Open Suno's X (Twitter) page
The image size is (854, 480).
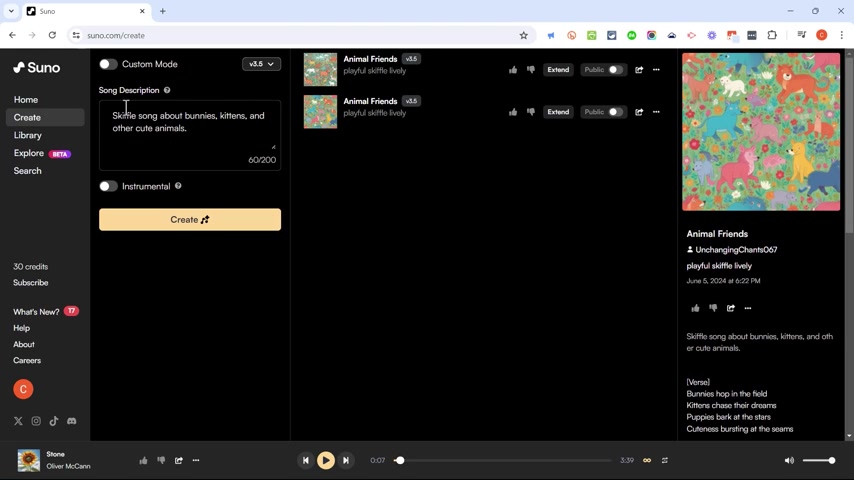(x=18, y=421)
